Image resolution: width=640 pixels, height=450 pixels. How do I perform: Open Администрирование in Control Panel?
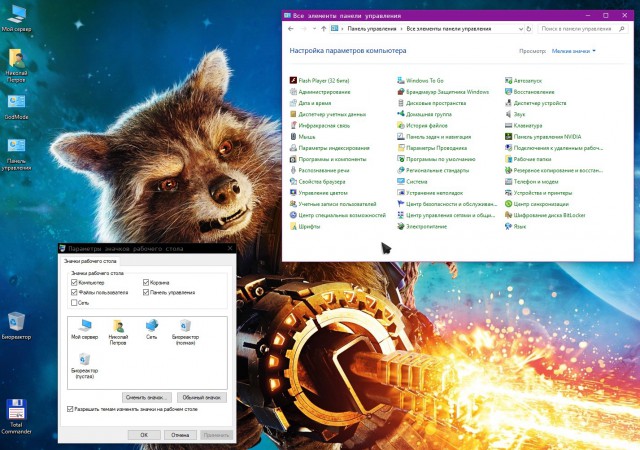pyautogui.click(x=320, y=92)
